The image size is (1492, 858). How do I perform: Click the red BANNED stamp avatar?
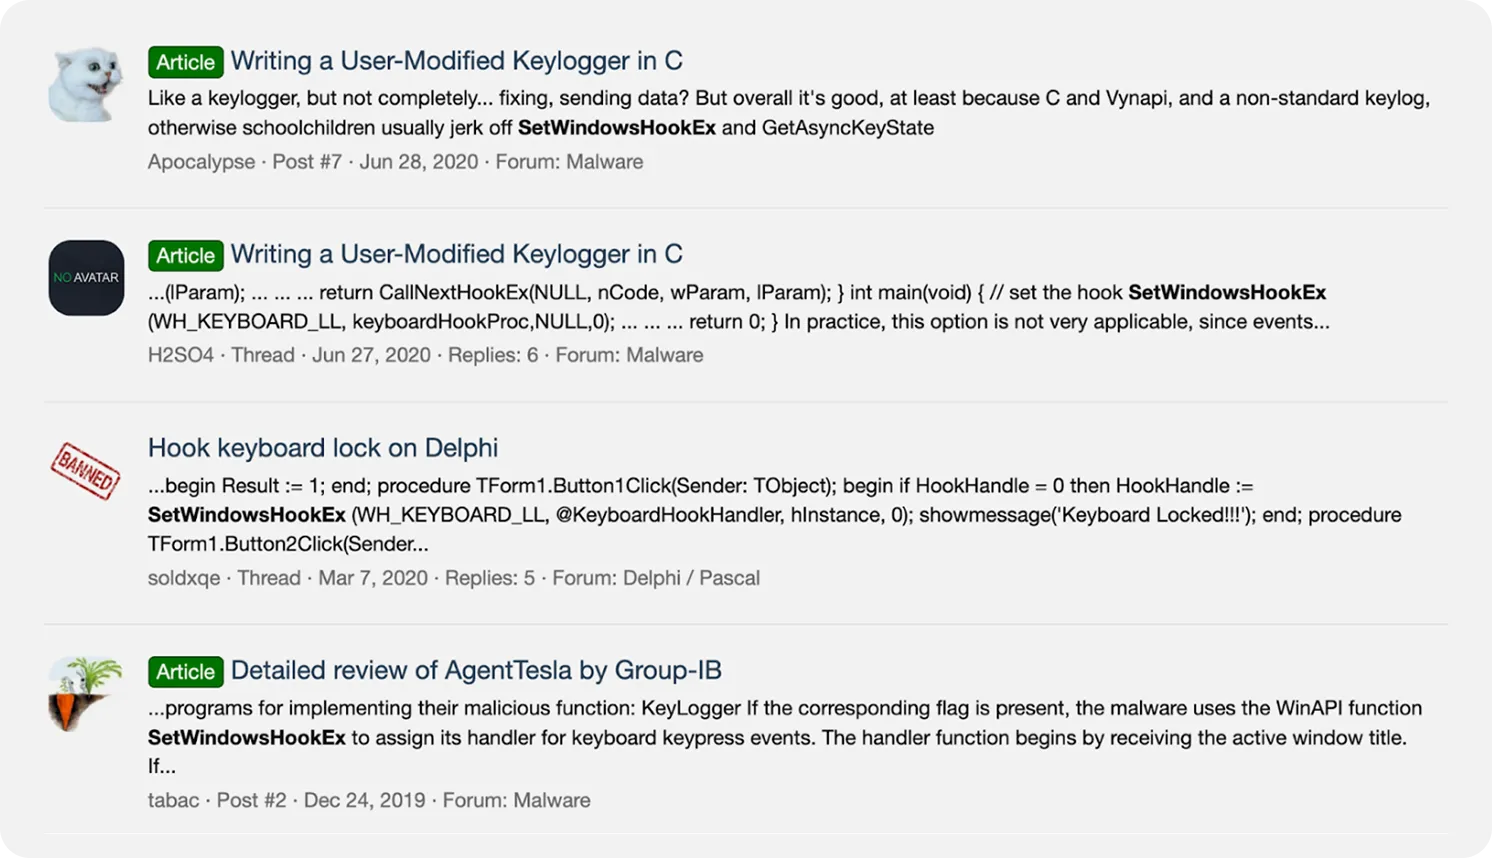[86, 470]
